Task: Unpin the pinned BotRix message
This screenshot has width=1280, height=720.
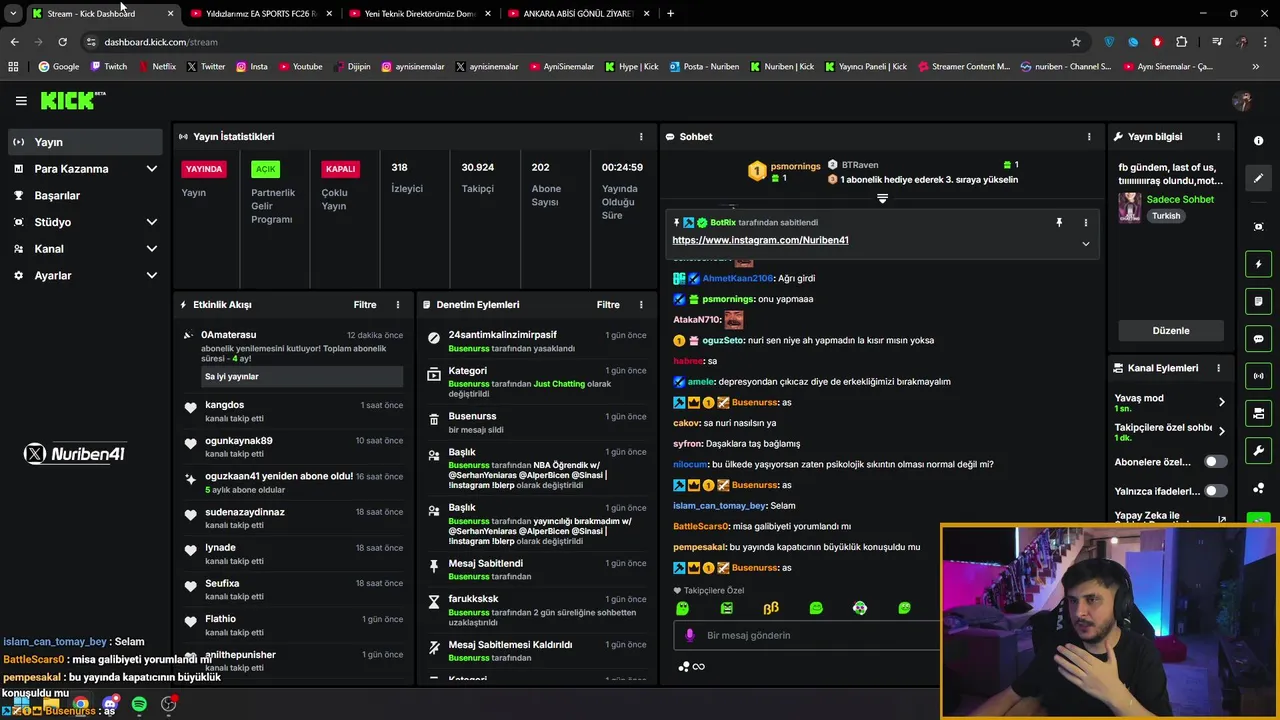Action: tap(1059, 223)
